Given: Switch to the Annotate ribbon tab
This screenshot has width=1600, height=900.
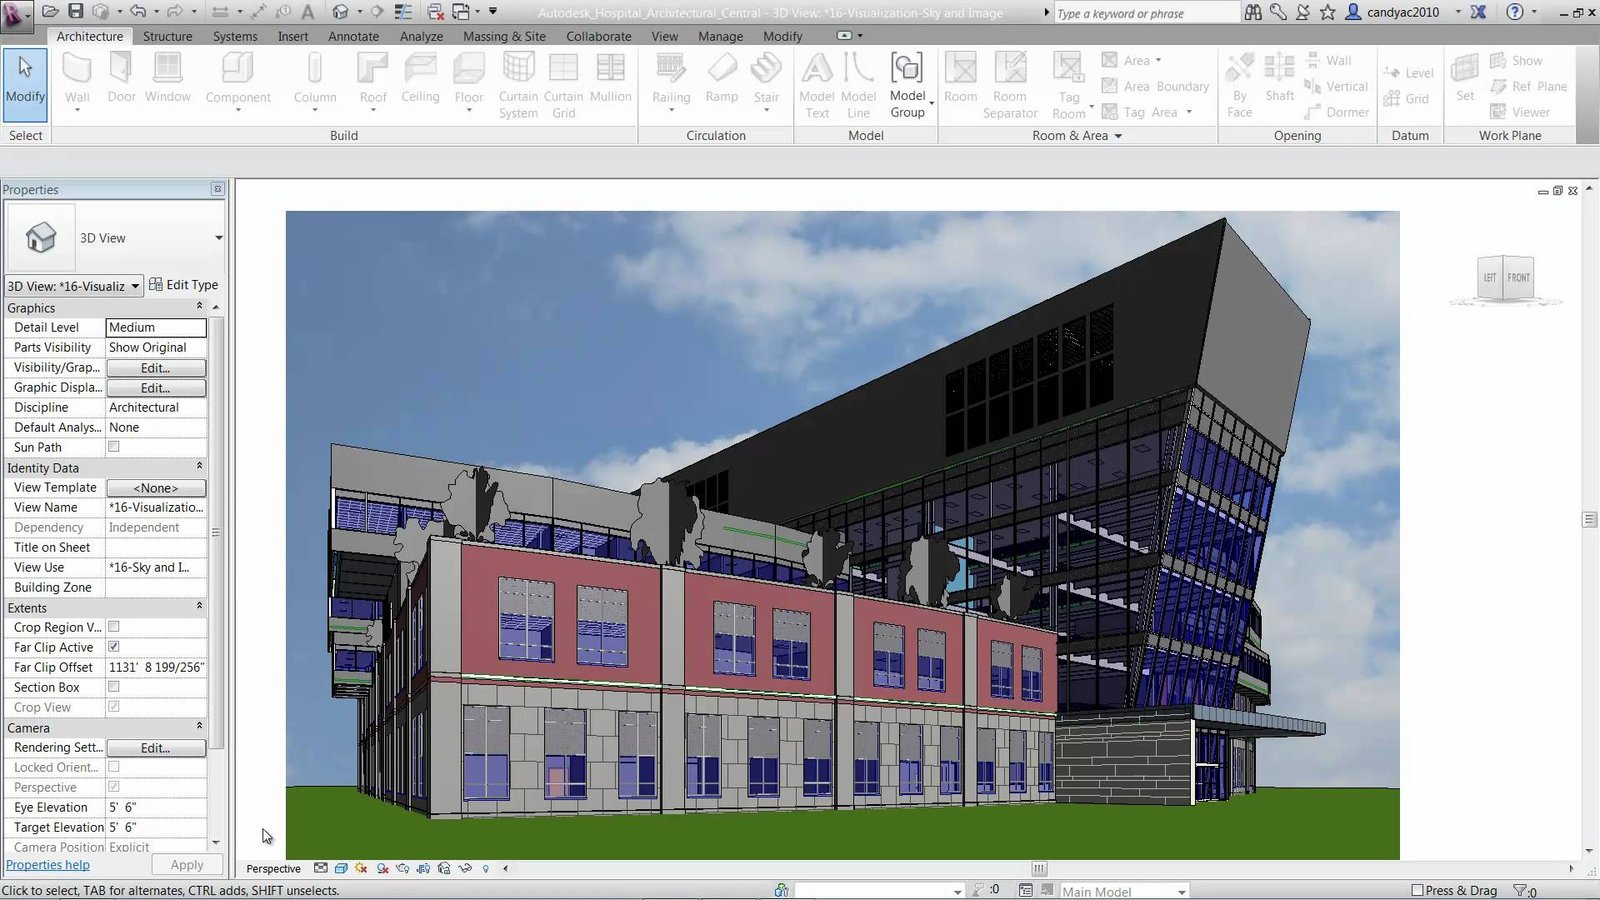Looking at the screenshot, I should [354, 36].
